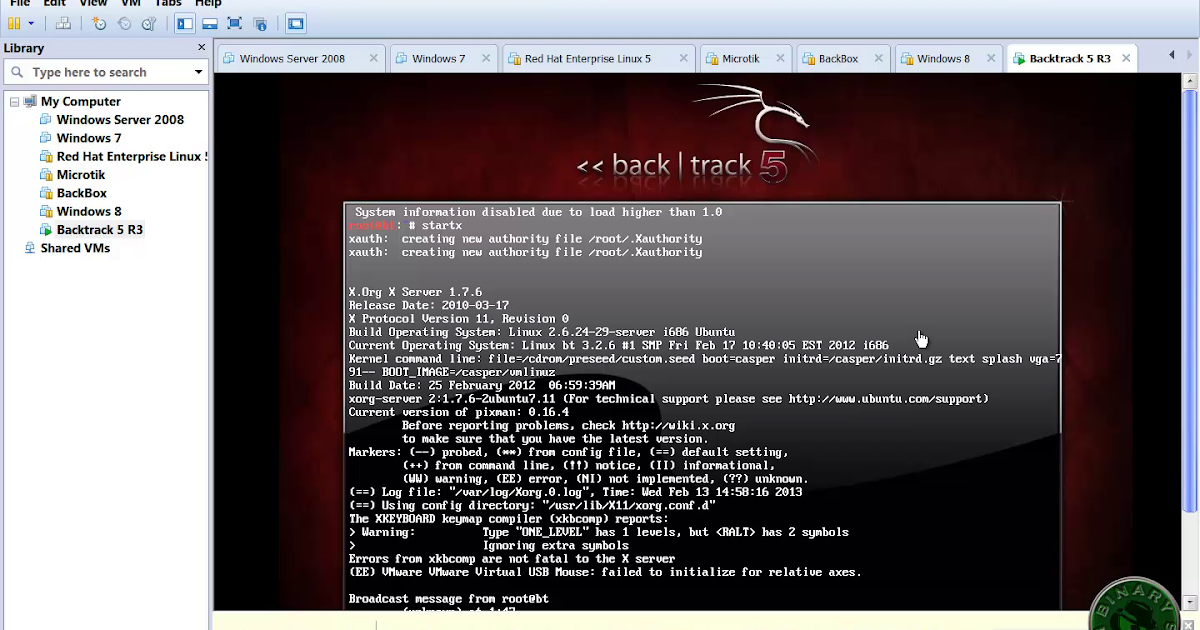Select Microtik in the library tree
The width and height of the screenshot is (1200, 630).
point(81,174)
